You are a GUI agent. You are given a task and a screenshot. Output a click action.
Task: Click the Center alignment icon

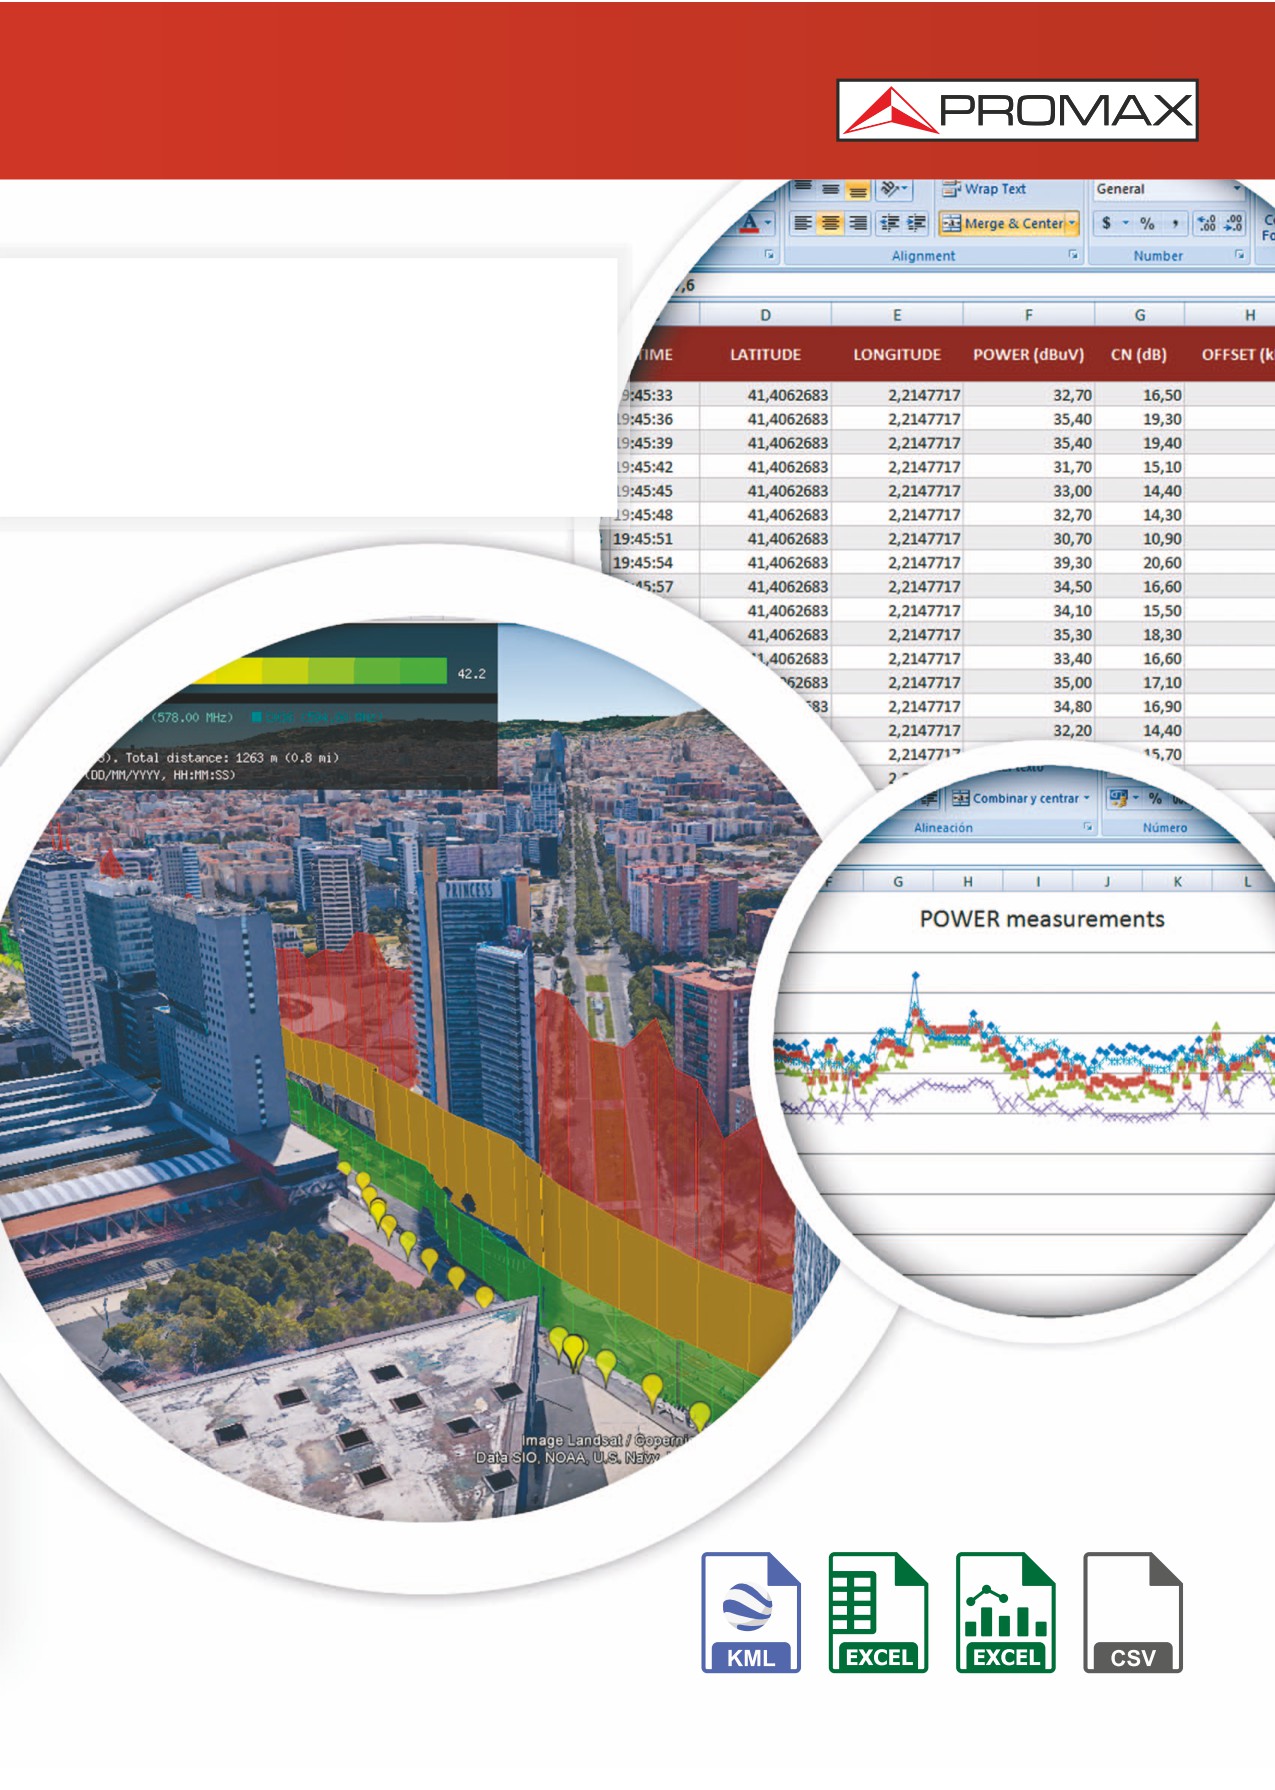[830, 223]
